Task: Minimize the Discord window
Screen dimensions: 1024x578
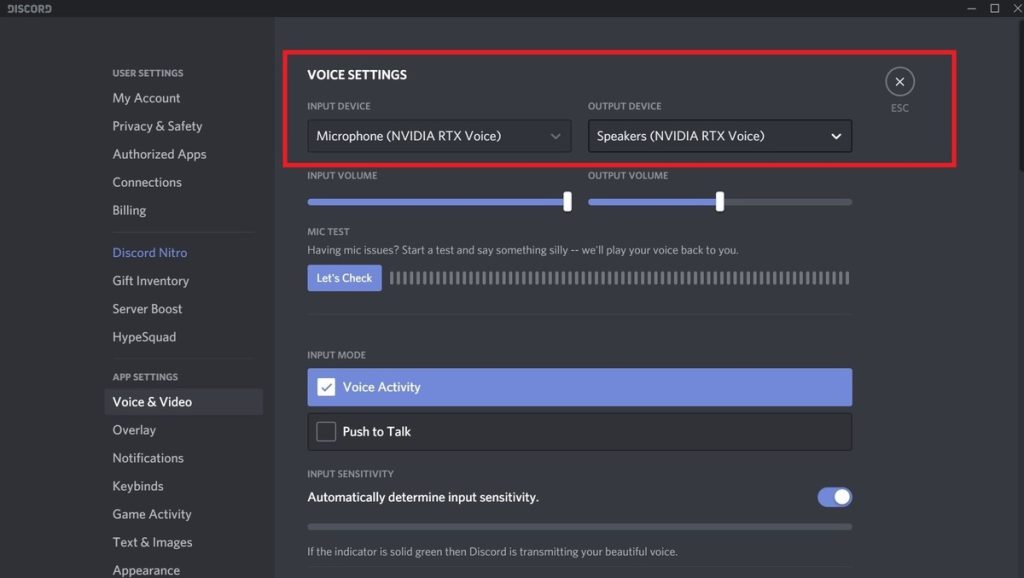Action: 972,8
